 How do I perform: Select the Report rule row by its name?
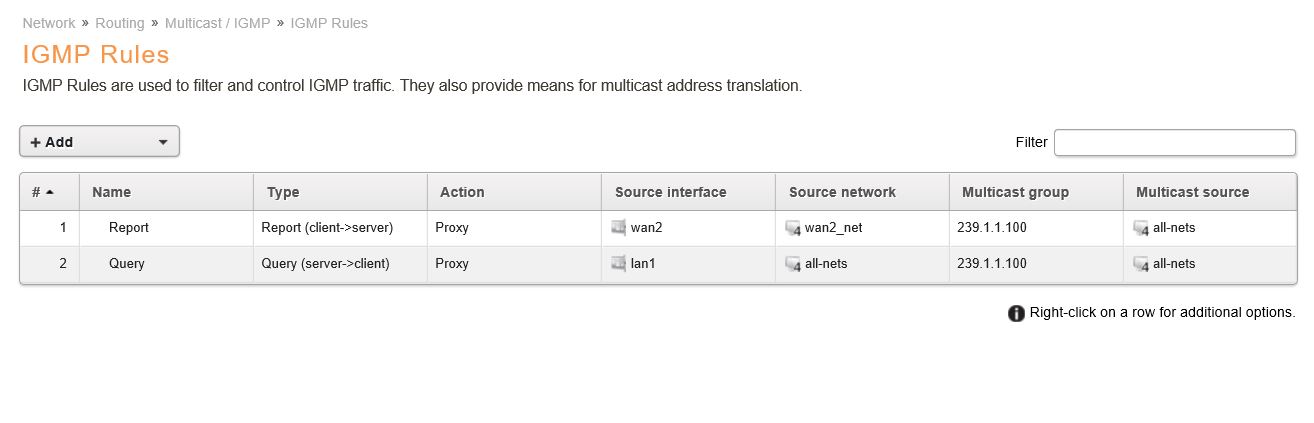(x=129, y=228)
